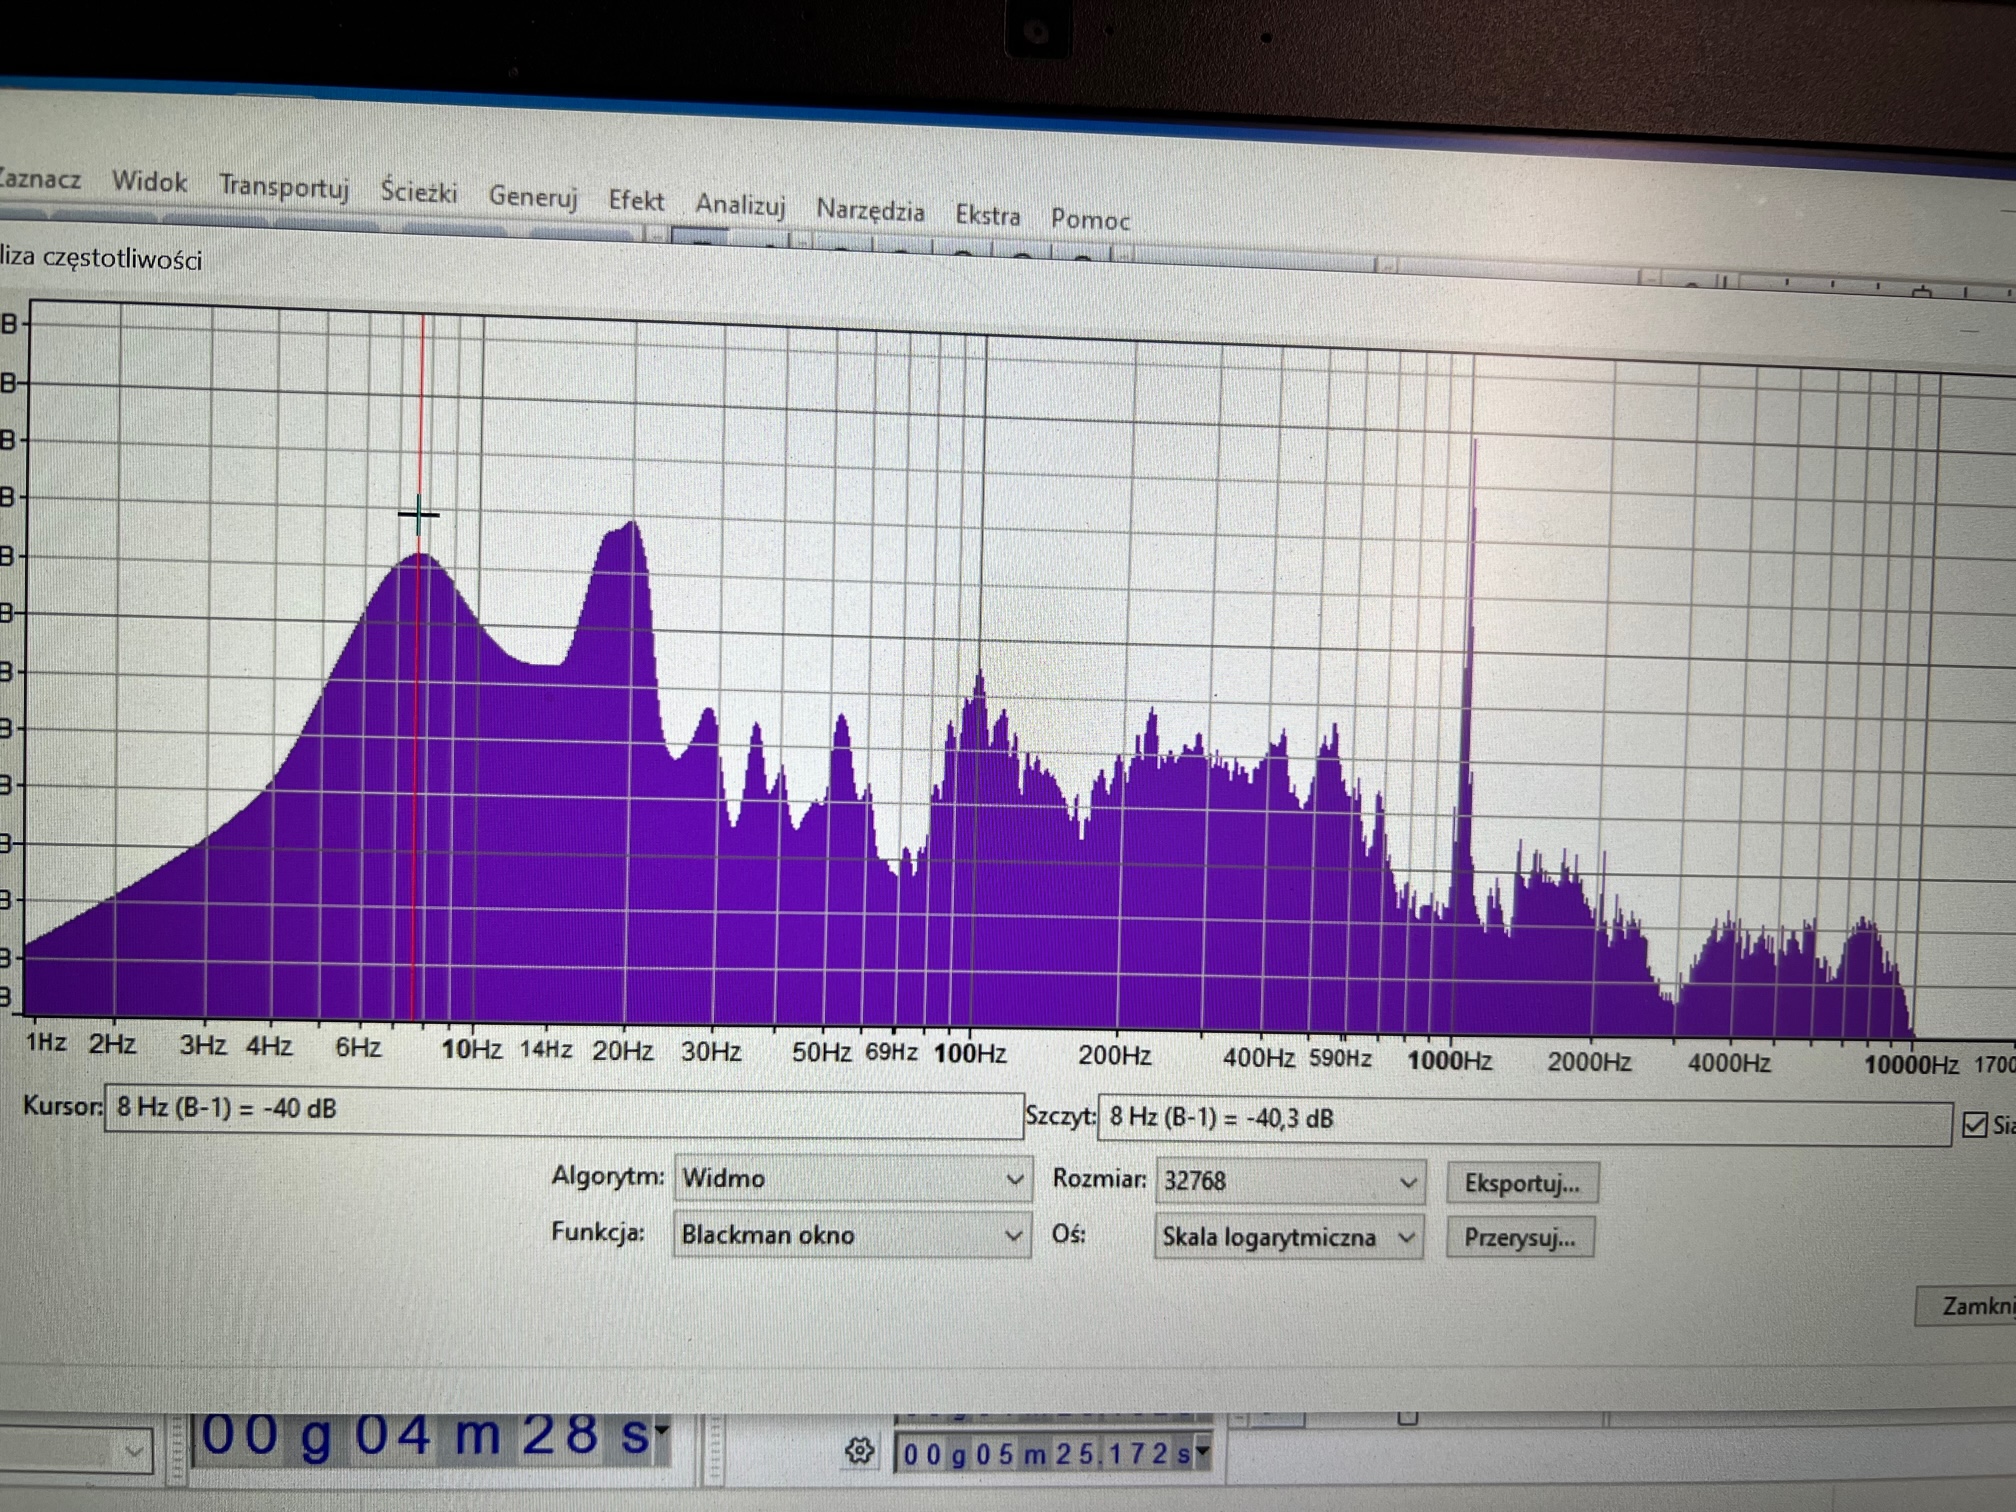Click the Zamknij button
The width and height of the screenshot is (2016, 1512).
click(x=1972, y=1306)
